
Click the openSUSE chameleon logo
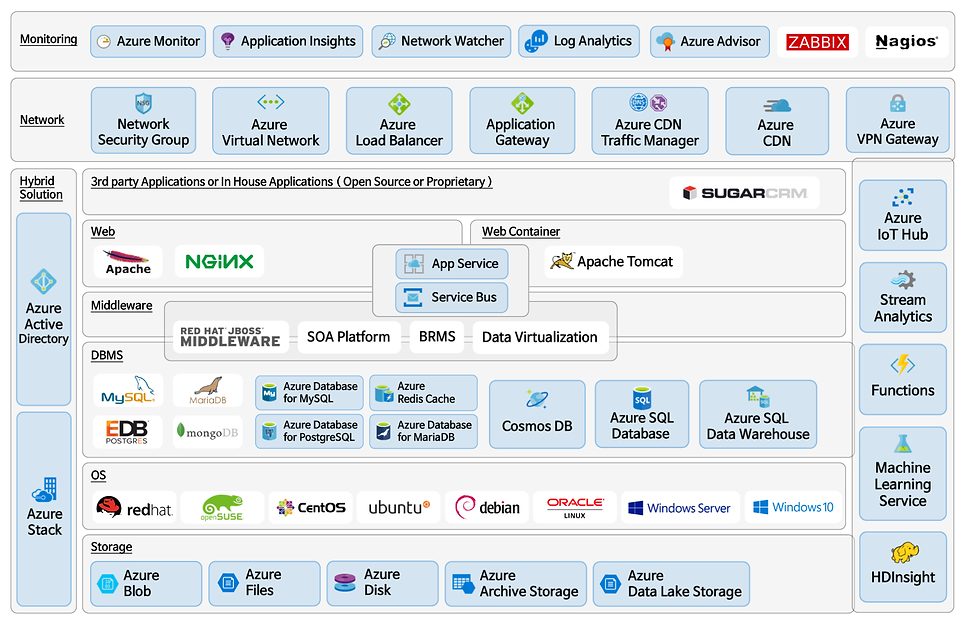pos(222,508)
